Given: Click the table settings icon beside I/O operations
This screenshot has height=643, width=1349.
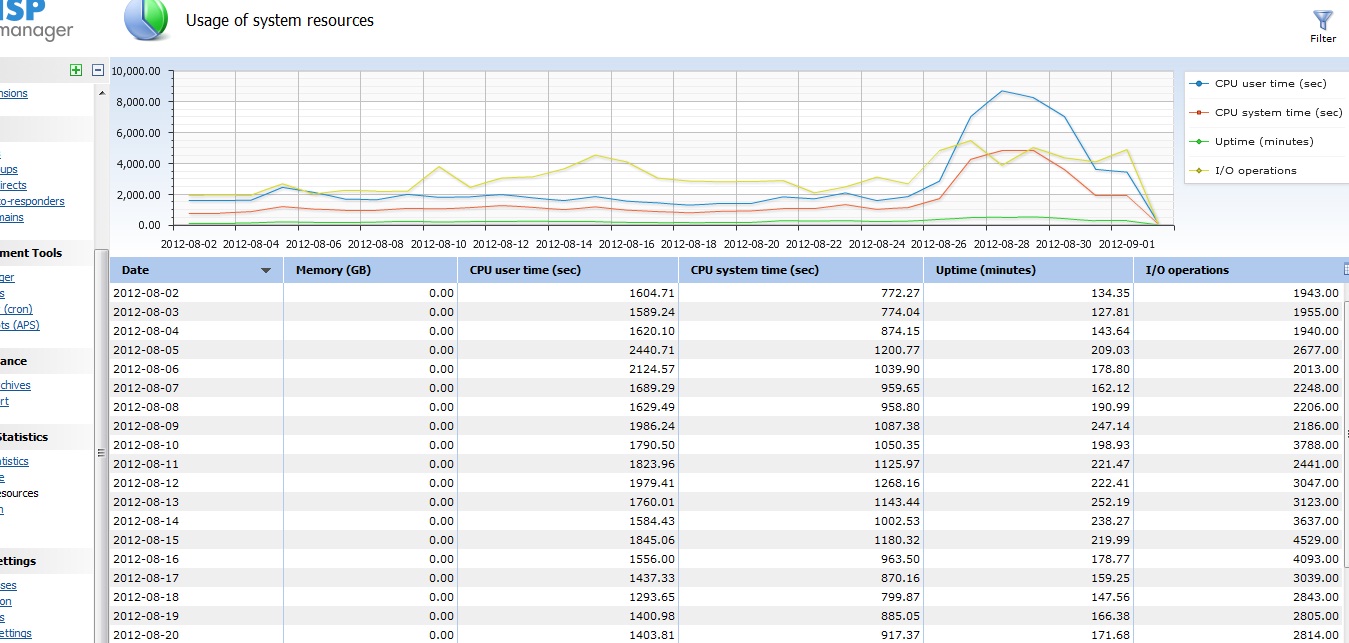Looking at the screenshot, I should pos(1345,270).
